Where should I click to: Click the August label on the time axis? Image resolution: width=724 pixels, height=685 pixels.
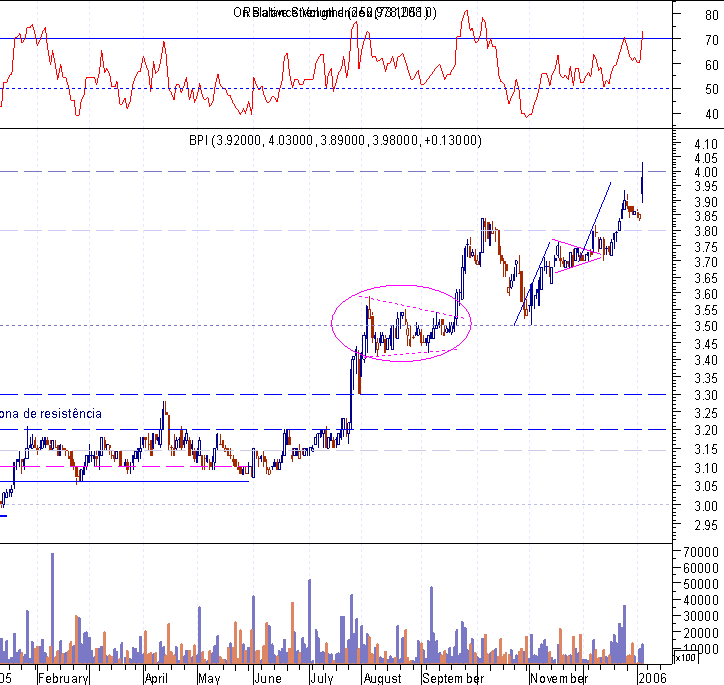pyautogui.click(x=382, y=679)
